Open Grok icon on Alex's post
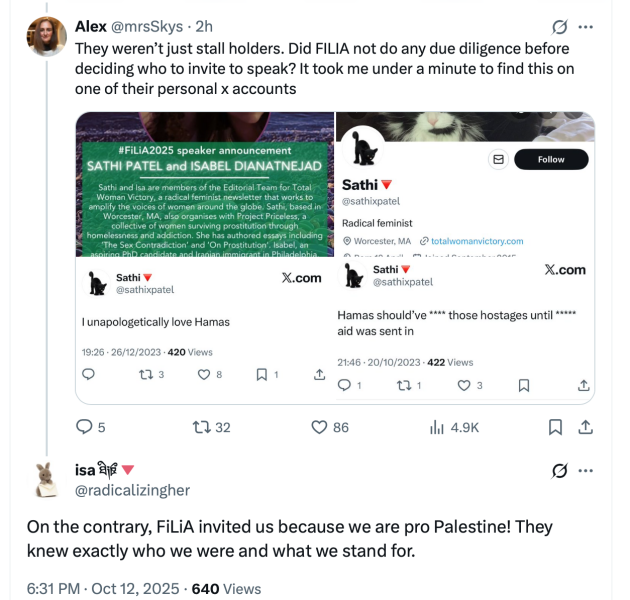 point(560,26)
